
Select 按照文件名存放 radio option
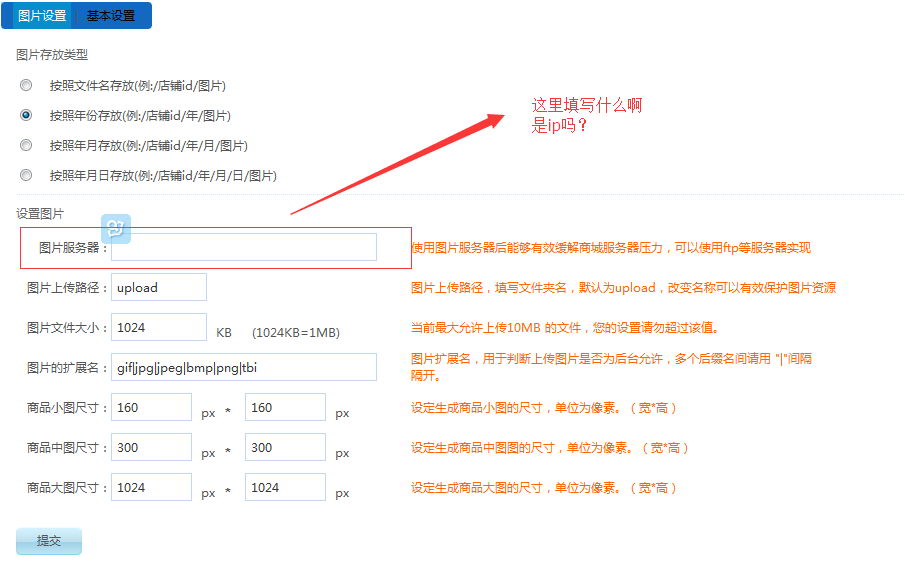pos(26,85)
